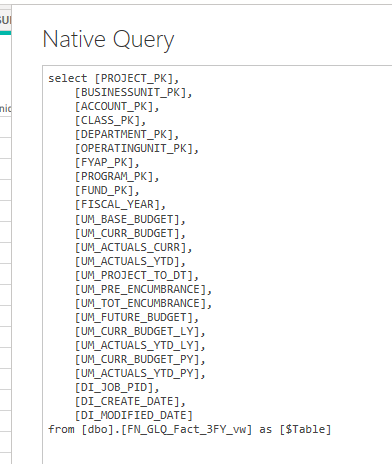Place cursor on the select [PROJECT_PK] line

pyautogui.click(x=114, y=79)
